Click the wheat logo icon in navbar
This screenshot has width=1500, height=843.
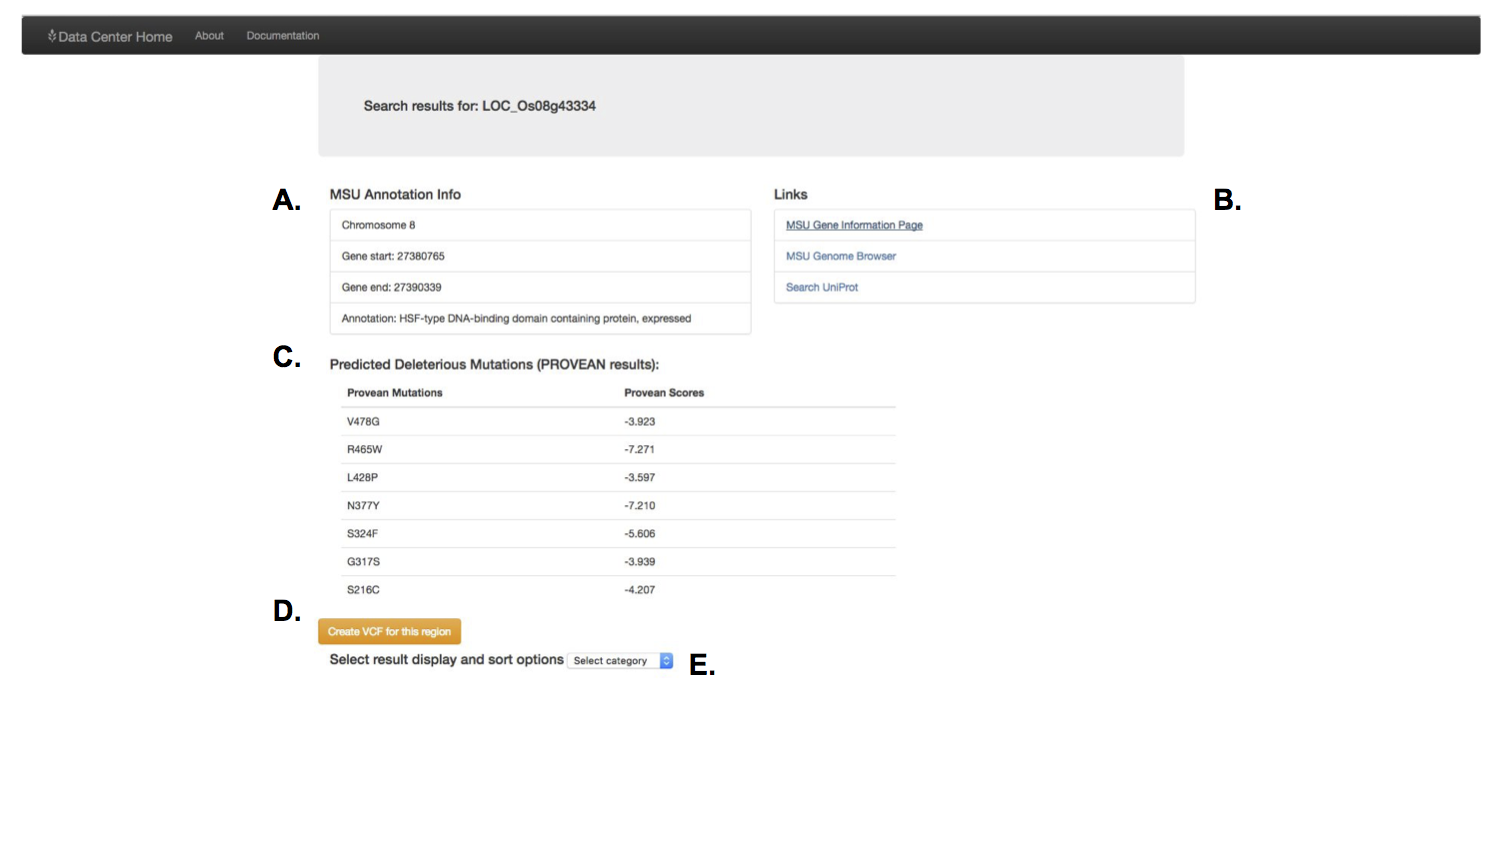coord(52,36)
